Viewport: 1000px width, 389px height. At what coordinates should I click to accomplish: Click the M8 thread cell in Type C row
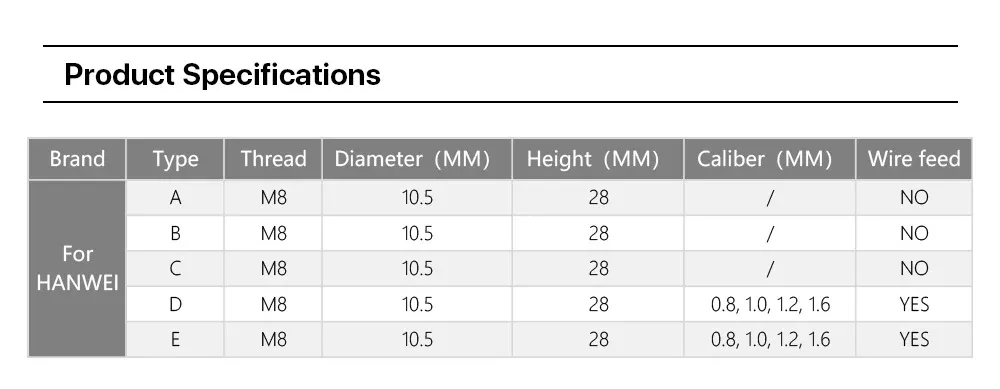273,268
